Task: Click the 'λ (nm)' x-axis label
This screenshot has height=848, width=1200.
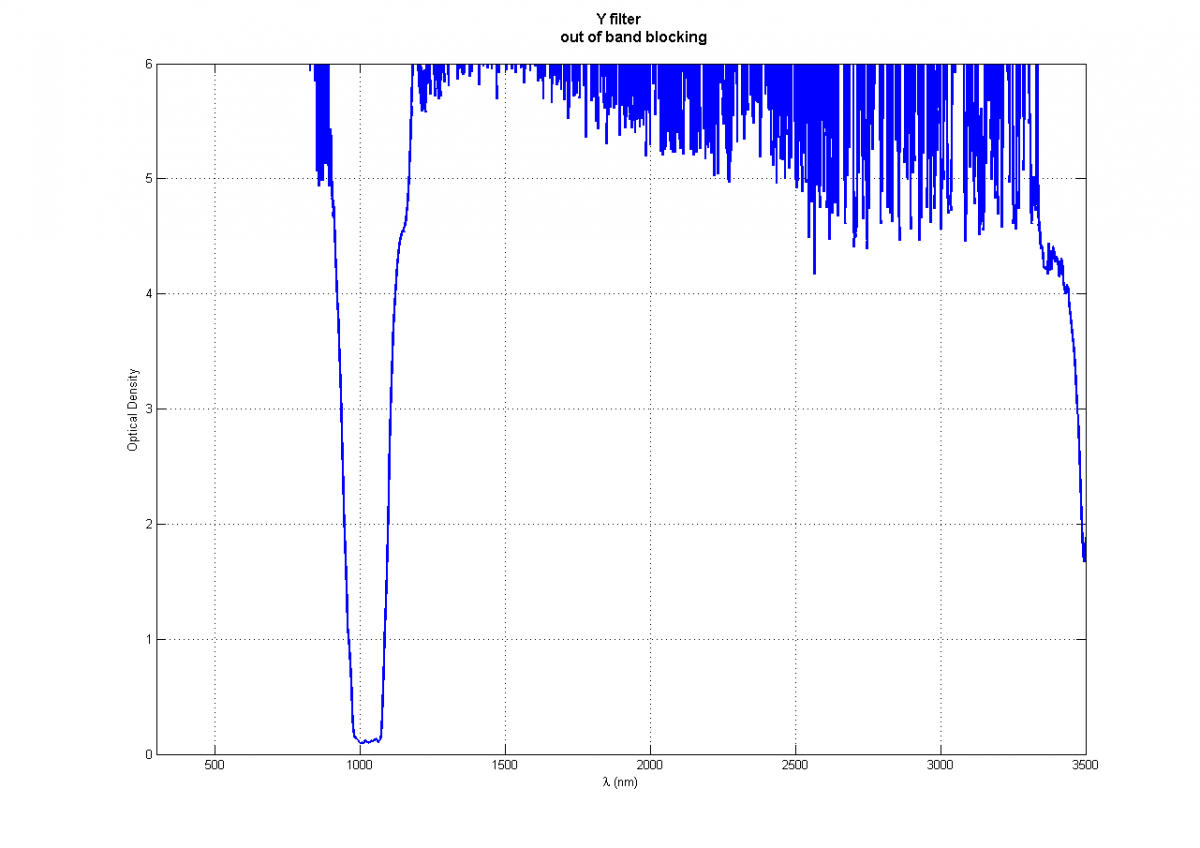Action: [620, 782]
